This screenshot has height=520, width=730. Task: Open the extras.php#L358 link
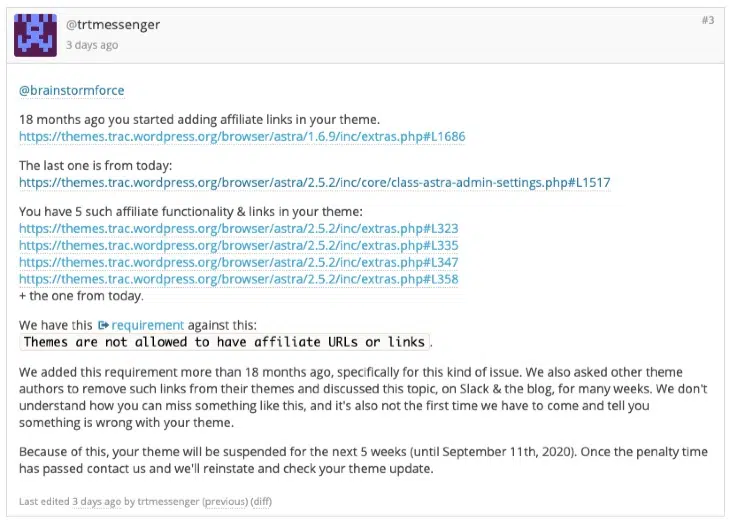[x=238, y=279]
